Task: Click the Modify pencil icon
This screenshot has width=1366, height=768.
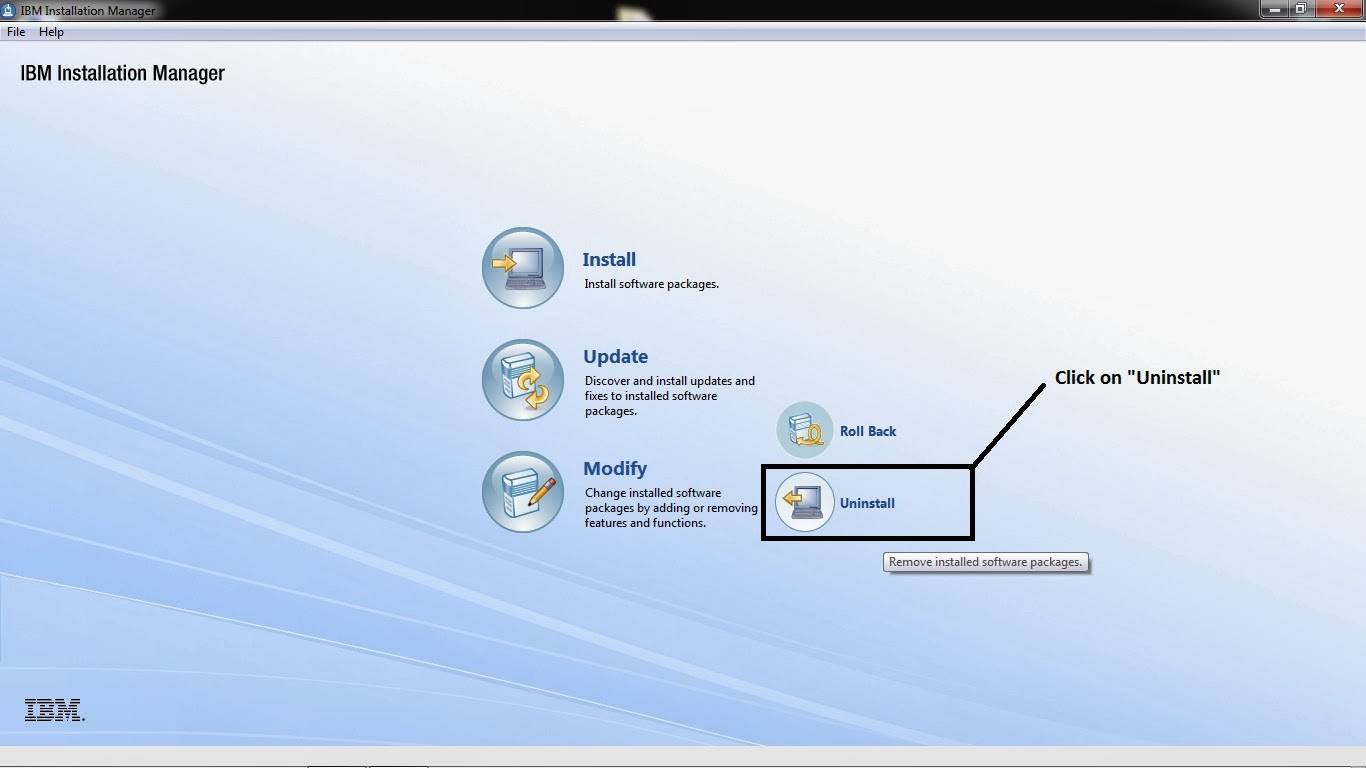Action: 522,492
